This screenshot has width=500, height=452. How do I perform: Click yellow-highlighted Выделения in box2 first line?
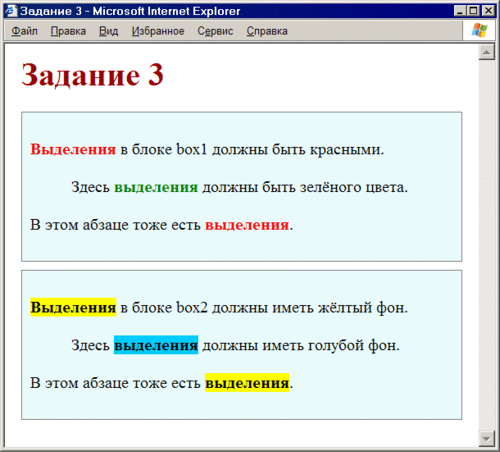point(73,307)
